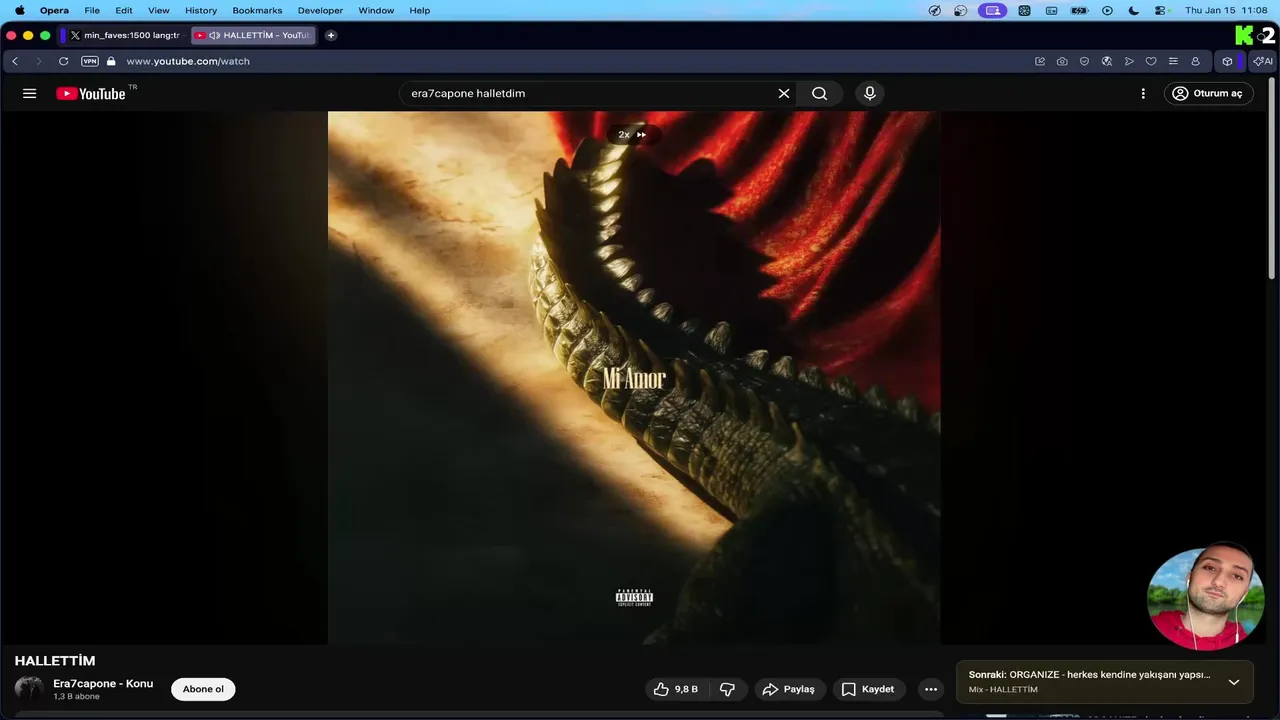
Task: Click the magnifier search button
Action: [x=819, y=93]
